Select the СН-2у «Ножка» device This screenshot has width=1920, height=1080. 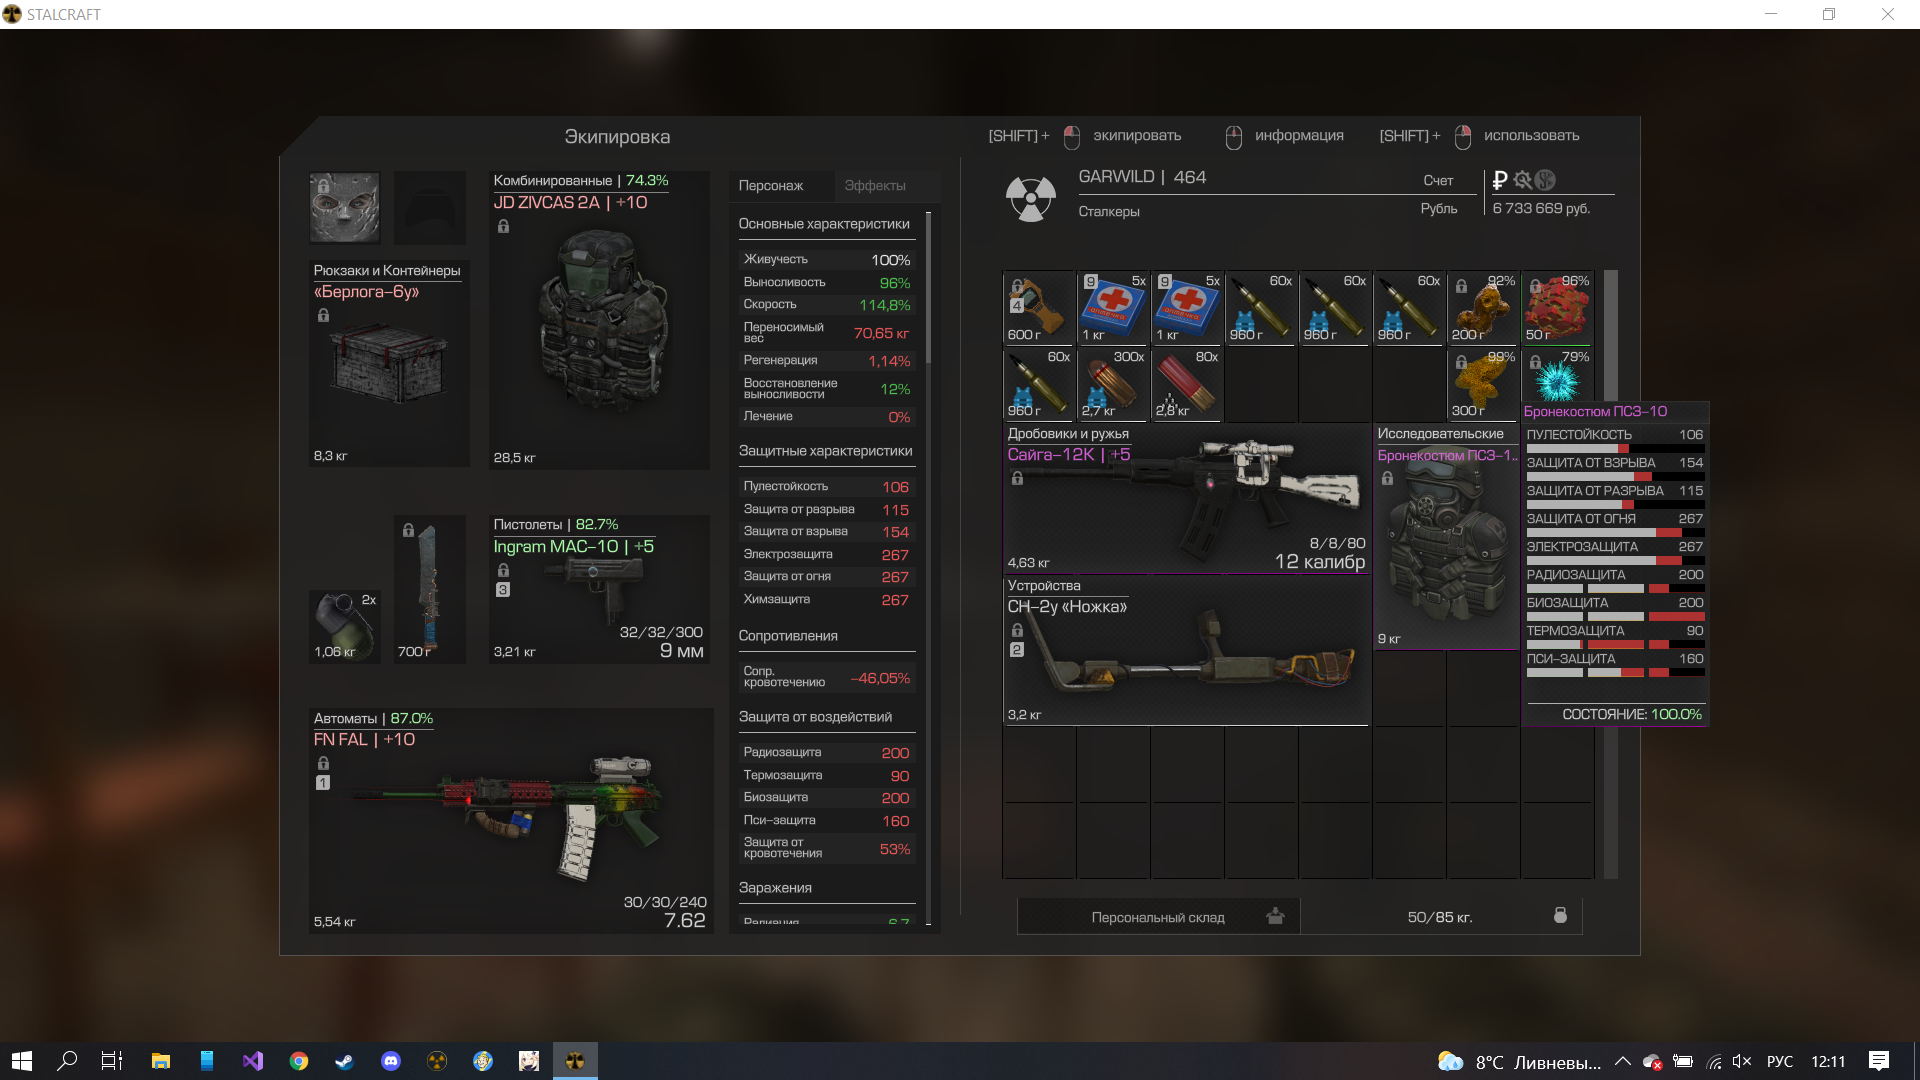click(1187, 650)
